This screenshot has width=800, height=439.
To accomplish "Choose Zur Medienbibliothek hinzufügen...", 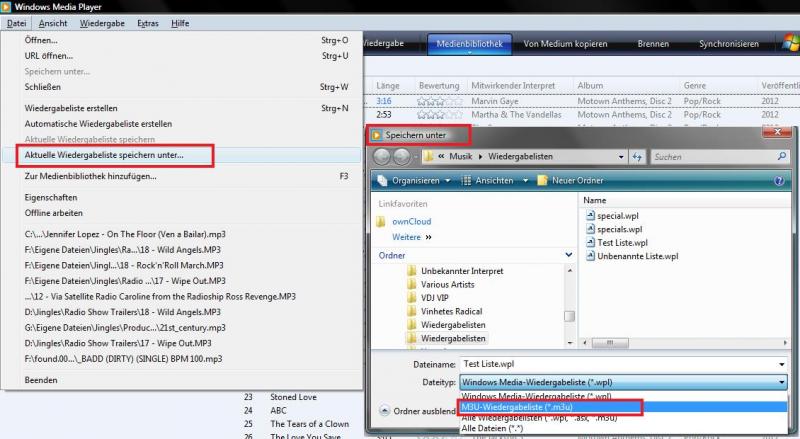I will 182,176.
